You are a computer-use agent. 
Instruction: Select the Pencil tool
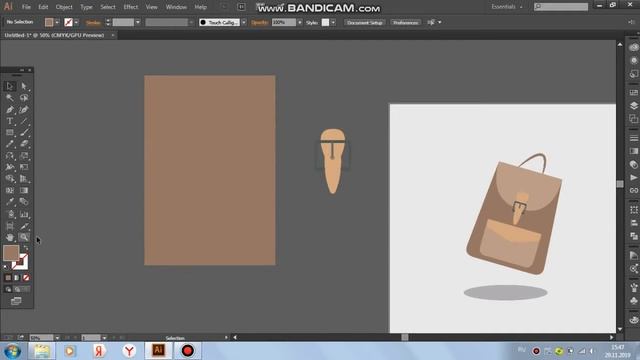pyautogui.click(x=10, y=144)
